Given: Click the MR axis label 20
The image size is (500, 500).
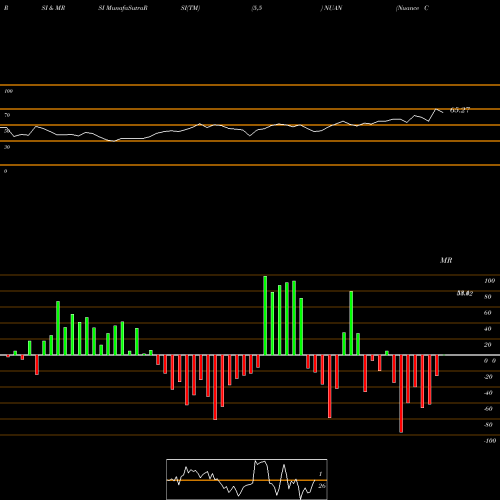Looking at the screenshot, I should click(x=487, y=345).
